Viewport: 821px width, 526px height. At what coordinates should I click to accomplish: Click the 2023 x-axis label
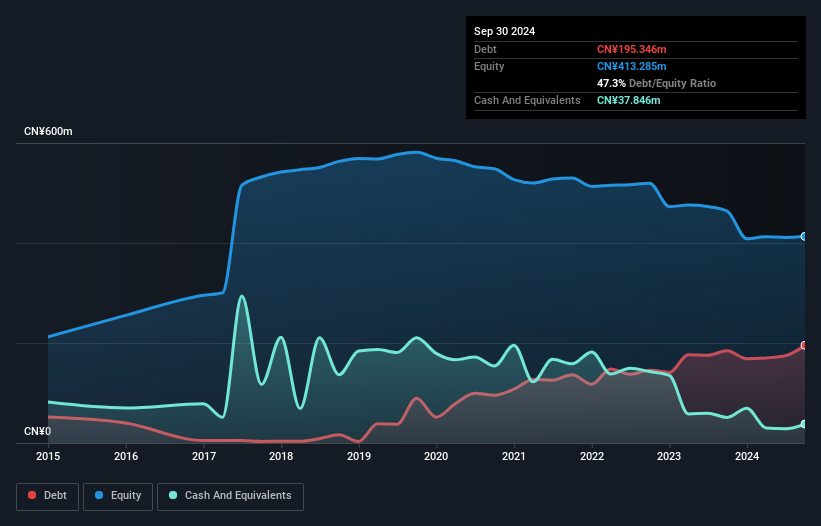[669, 456]
